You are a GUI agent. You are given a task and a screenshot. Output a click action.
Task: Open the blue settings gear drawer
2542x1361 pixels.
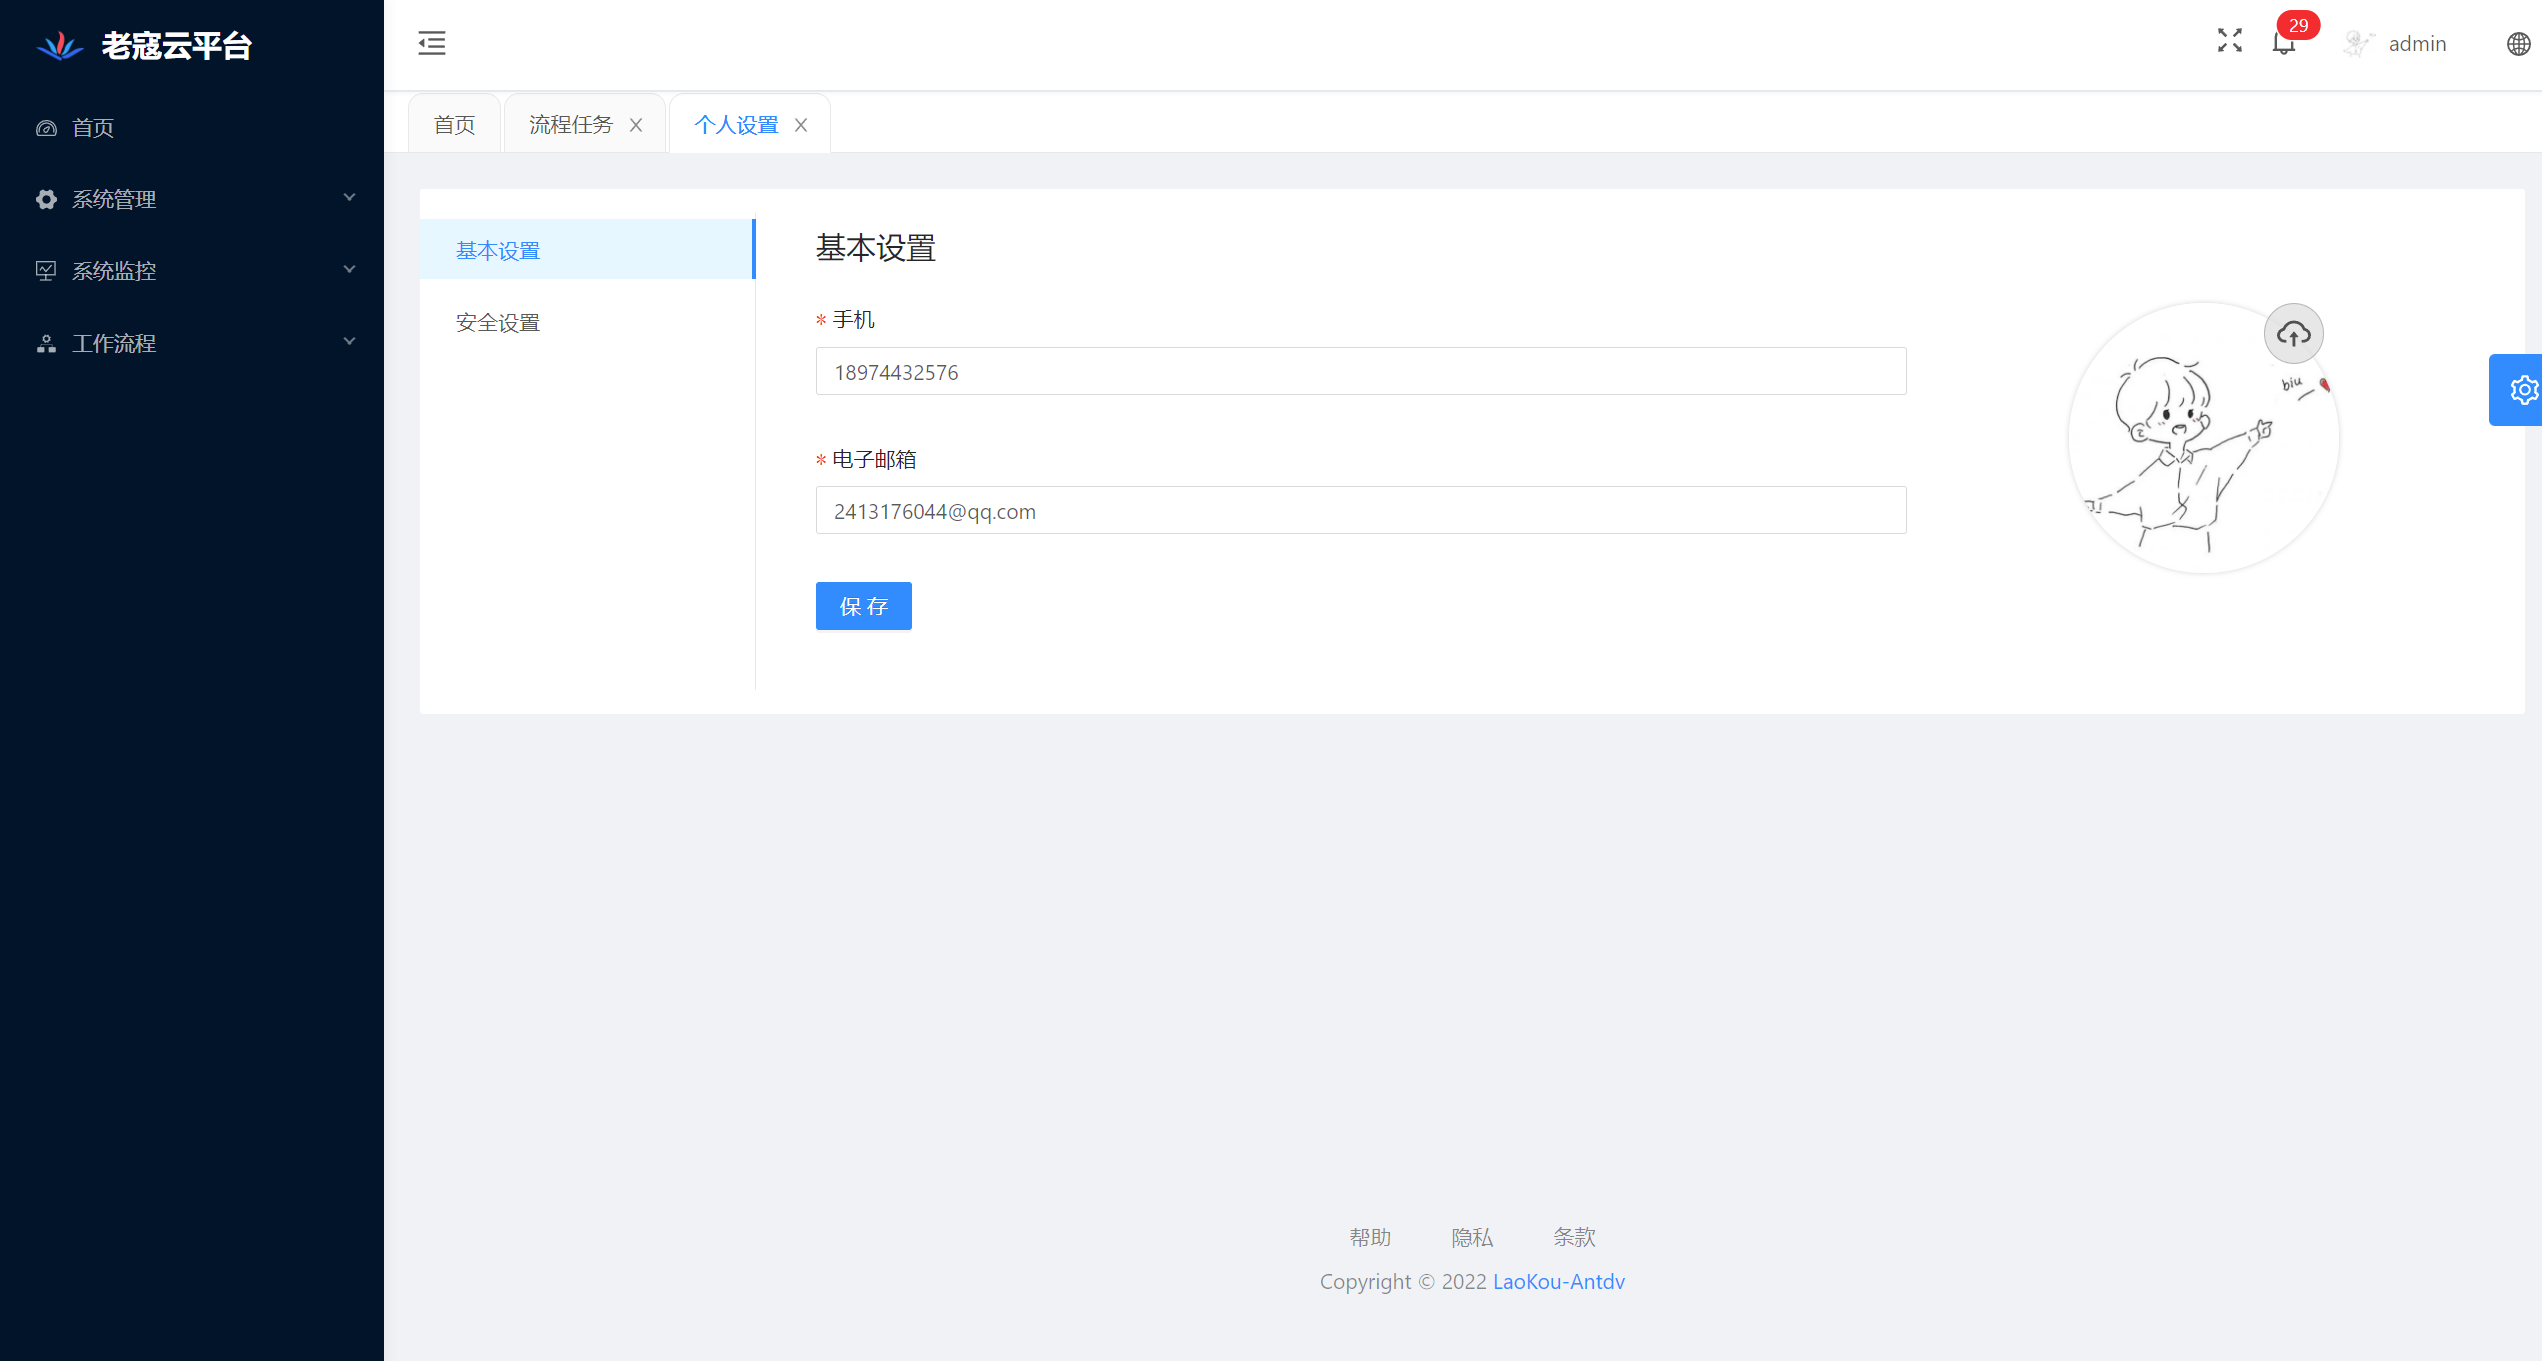(x=2521, y=390)
